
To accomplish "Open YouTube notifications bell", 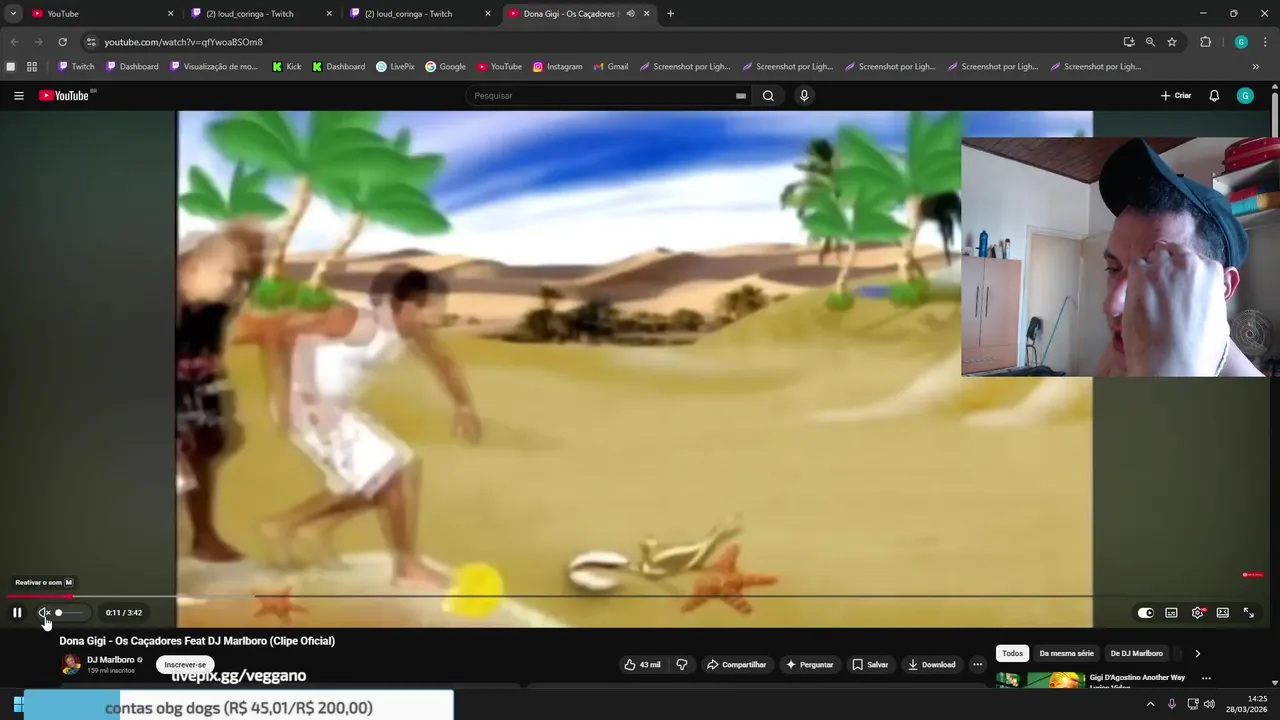I will tap(1214, 96).
